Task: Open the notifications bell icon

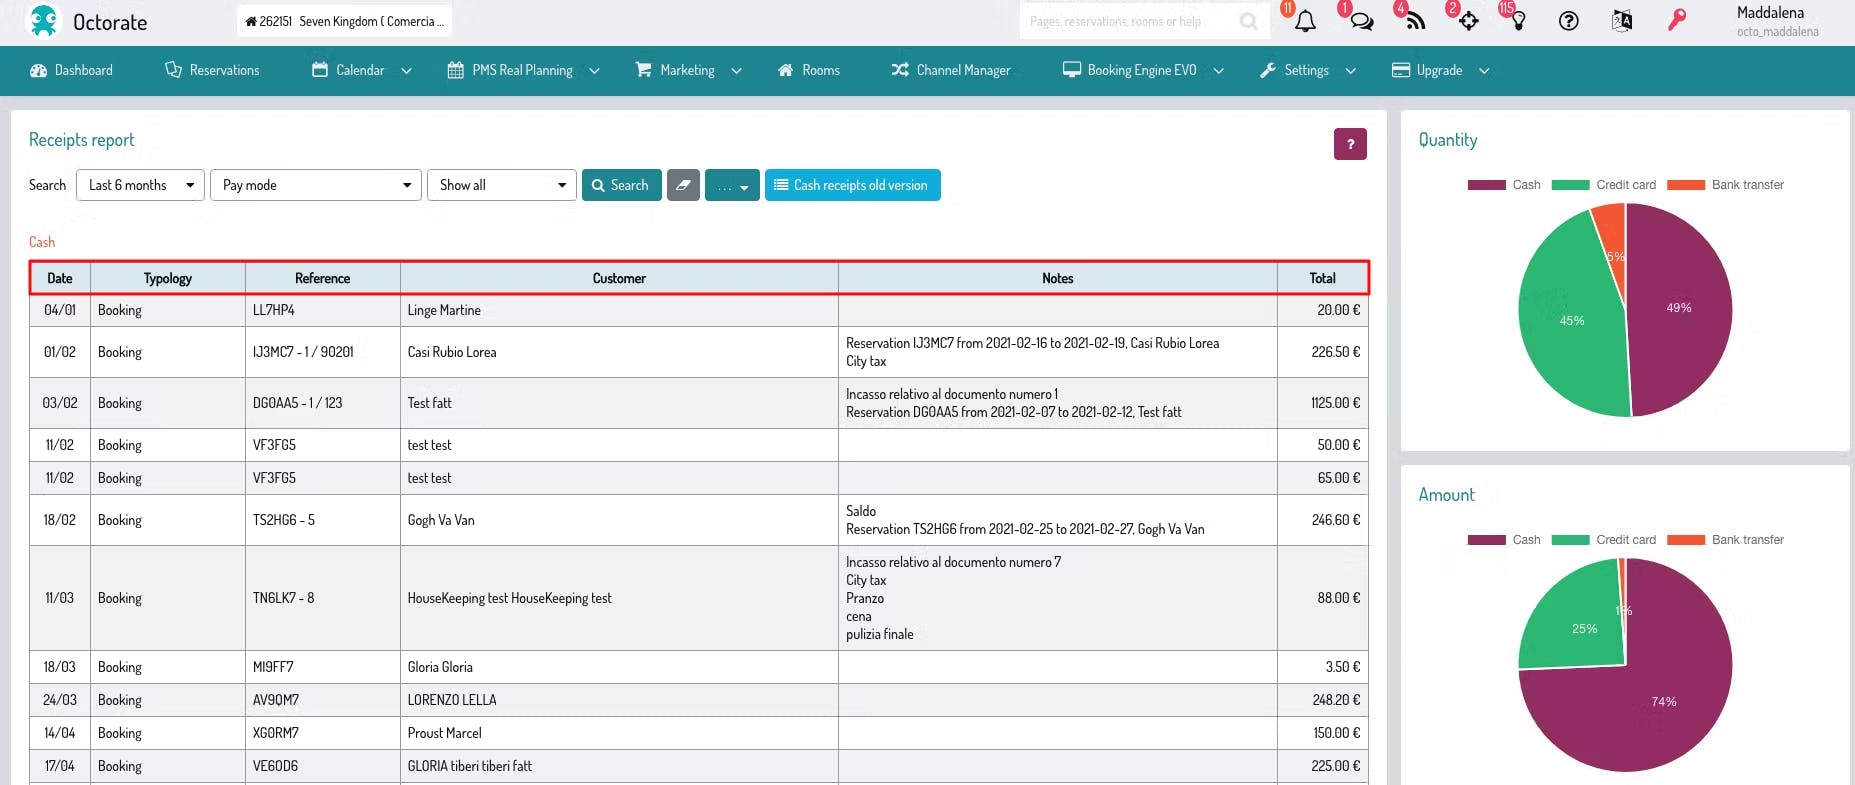Action: pos(1305,21)
